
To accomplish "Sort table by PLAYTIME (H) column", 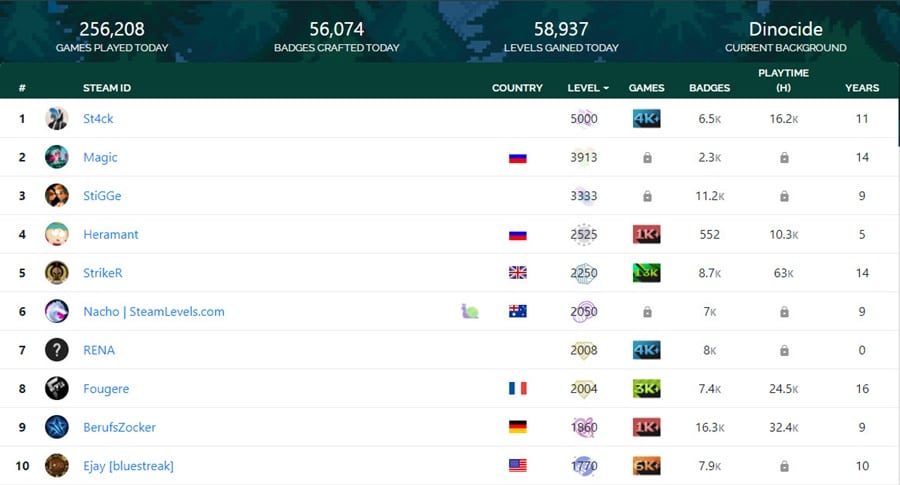I will (783, 80).
